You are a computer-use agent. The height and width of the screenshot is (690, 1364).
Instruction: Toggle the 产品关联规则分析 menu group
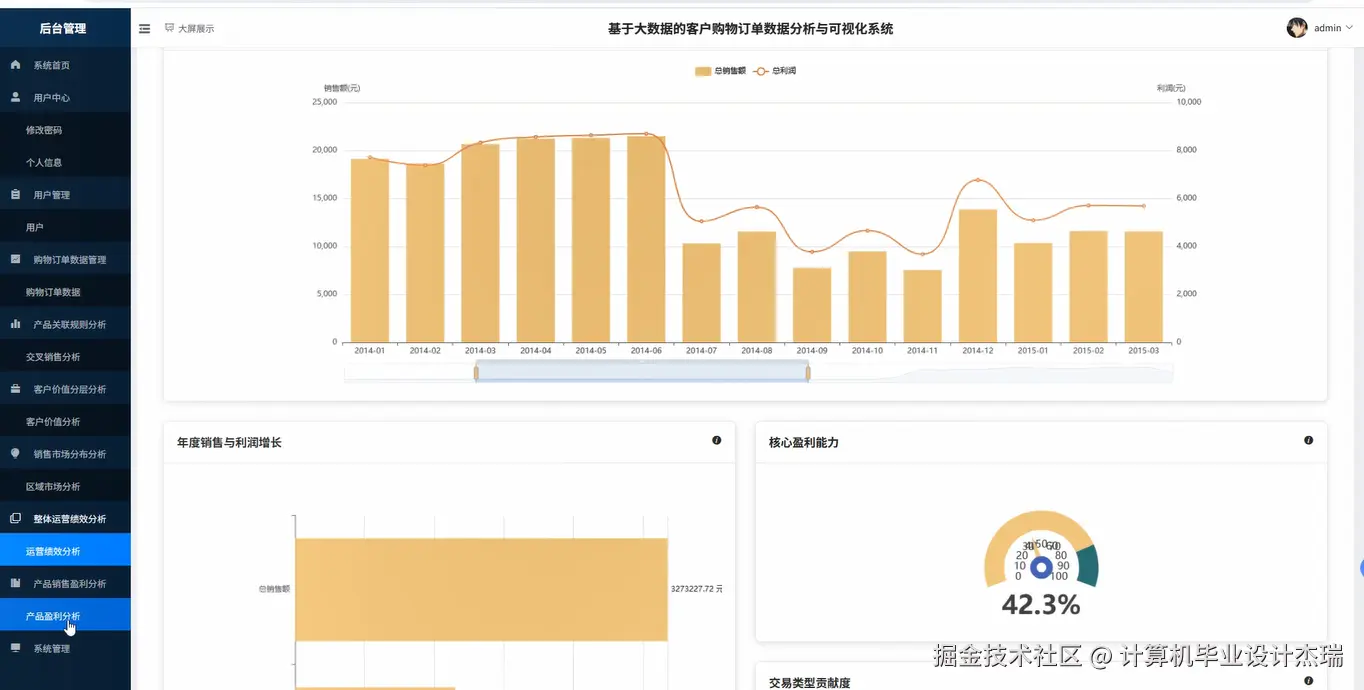click(65, 325)
